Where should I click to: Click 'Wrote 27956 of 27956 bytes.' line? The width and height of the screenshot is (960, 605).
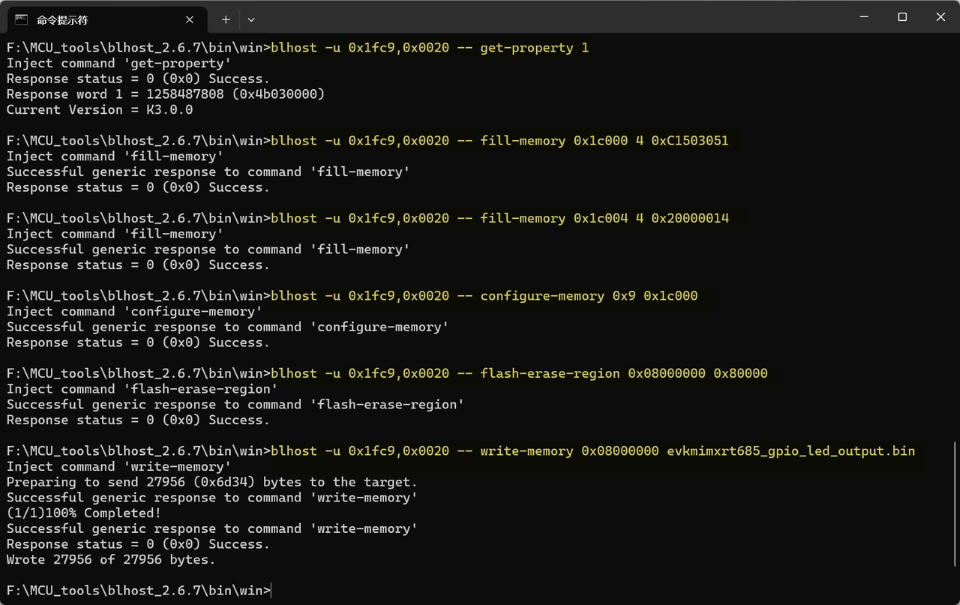tap(111, 560)
